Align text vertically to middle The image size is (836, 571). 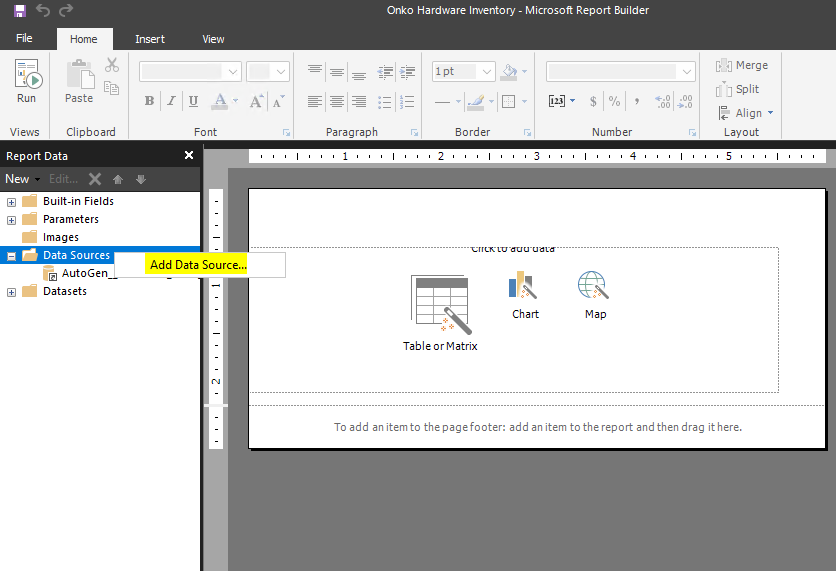(336, 71)
